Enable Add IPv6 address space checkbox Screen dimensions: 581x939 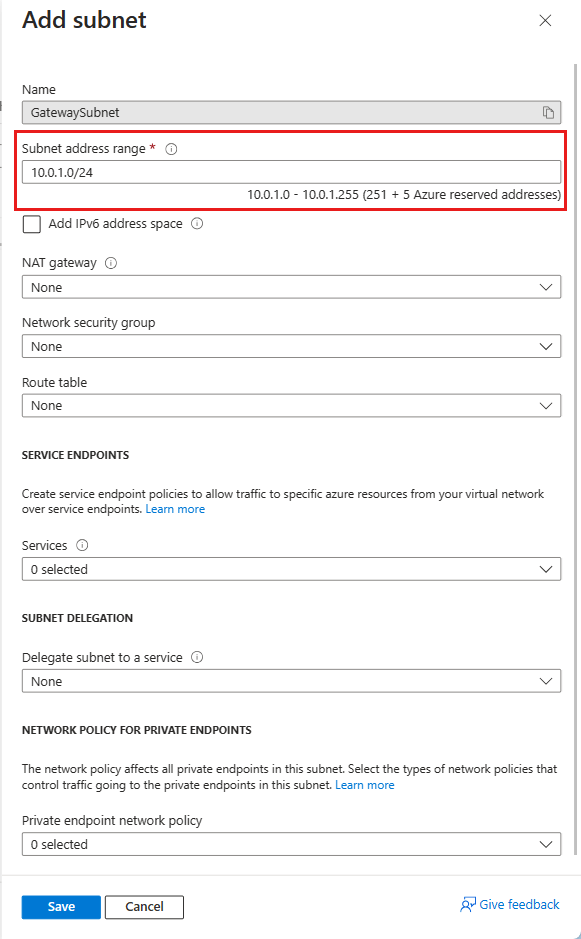[32, 224]
